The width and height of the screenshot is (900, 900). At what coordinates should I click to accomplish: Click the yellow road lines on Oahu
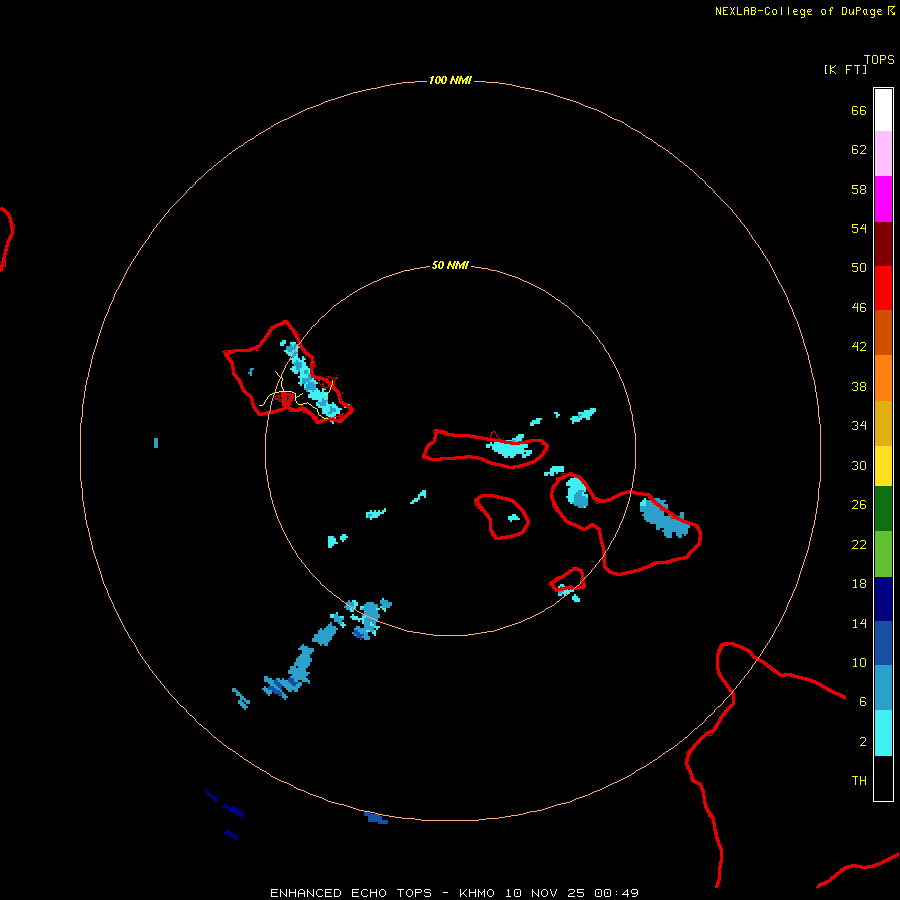click(296, 396)
